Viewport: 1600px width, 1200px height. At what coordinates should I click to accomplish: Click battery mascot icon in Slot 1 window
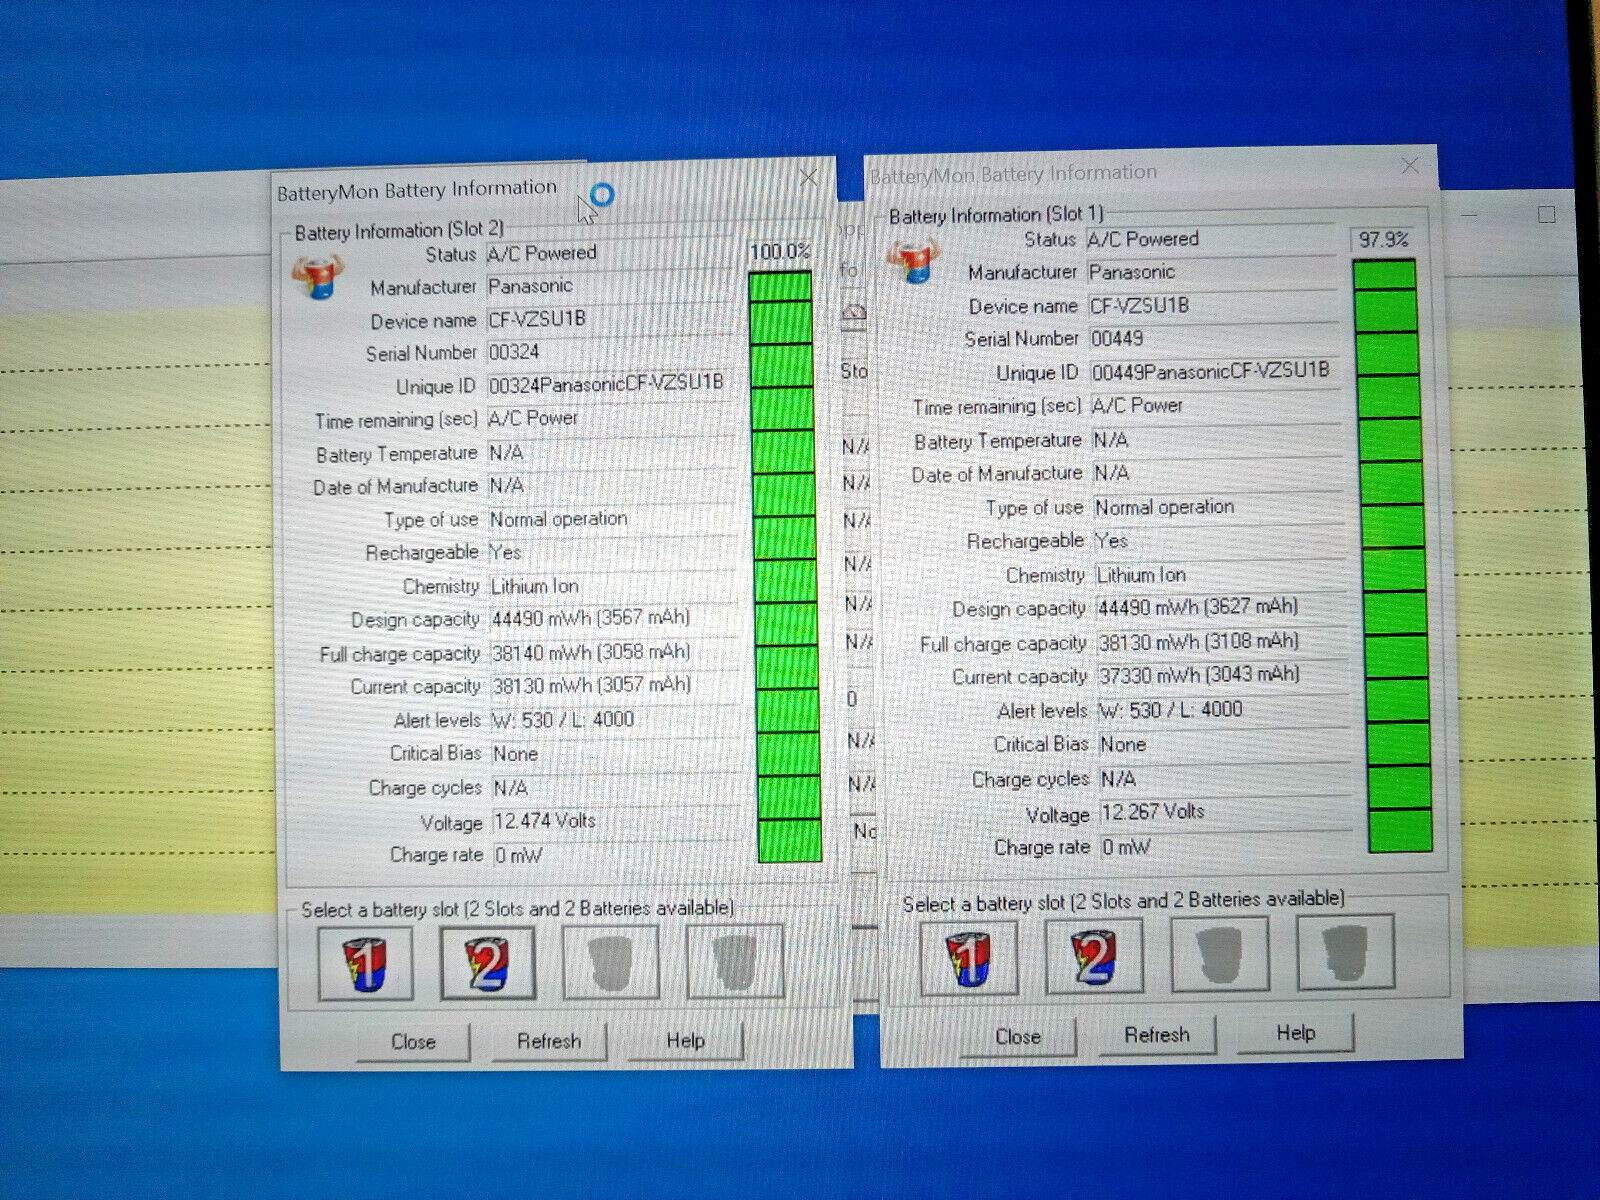(912, 262)
